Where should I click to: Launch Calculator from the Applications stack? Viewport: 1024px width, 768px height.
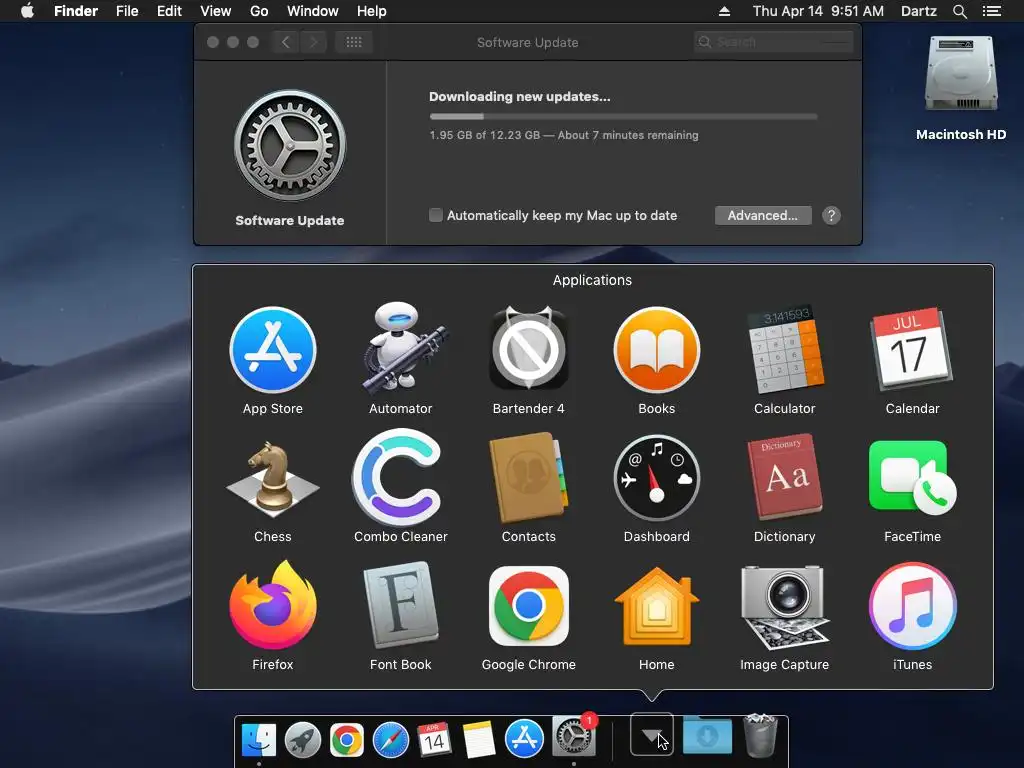click(x=784, y=349)
